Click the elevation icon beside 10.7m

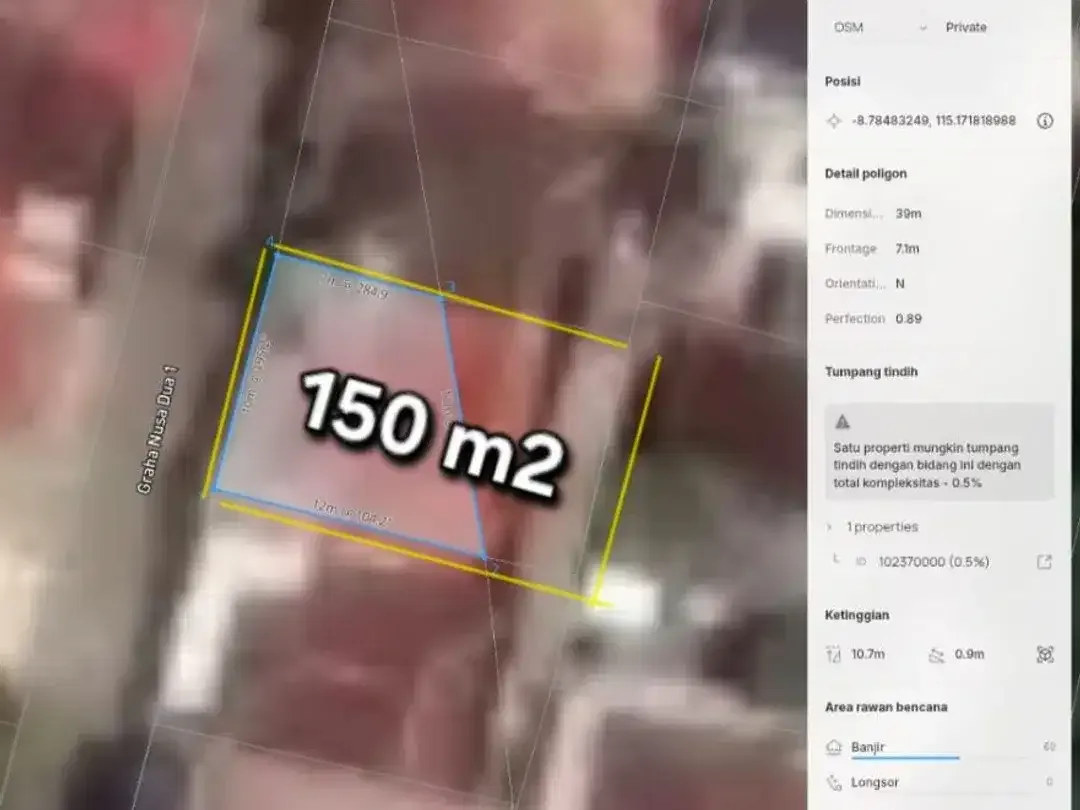coord(833,654)
